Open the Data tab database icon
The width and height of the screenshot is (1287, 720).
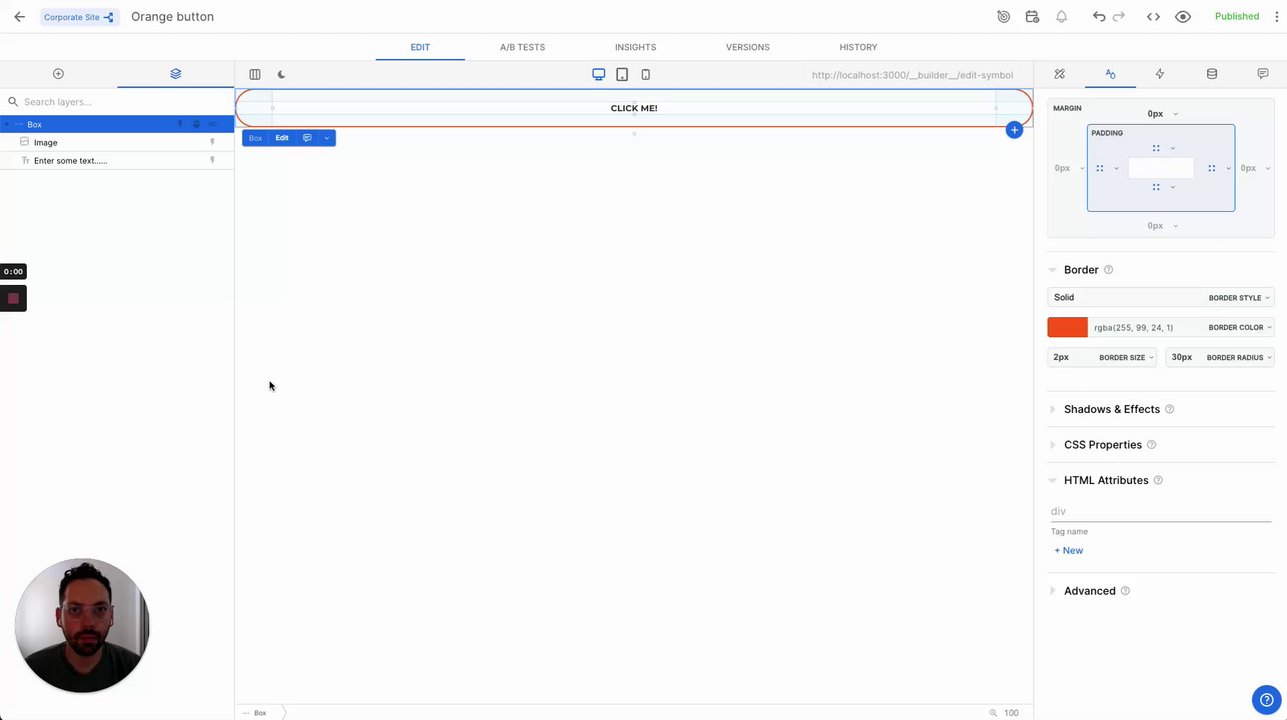point(1212,74)
